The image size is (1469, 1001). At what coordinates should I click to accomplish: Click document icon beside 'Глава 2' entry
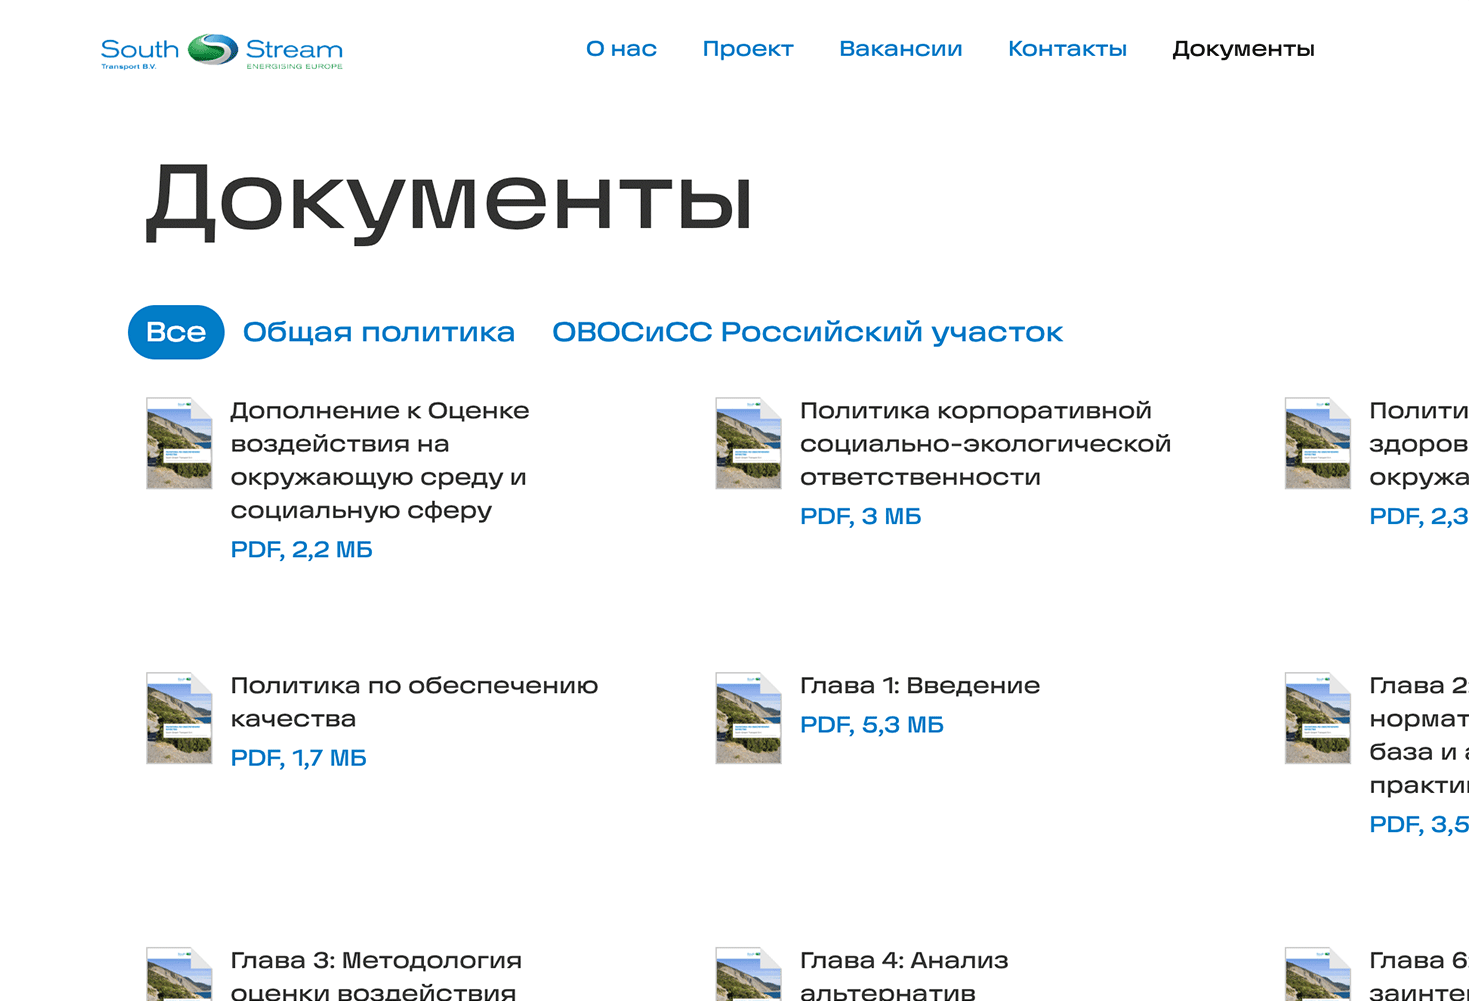(x=1317, y=718)
